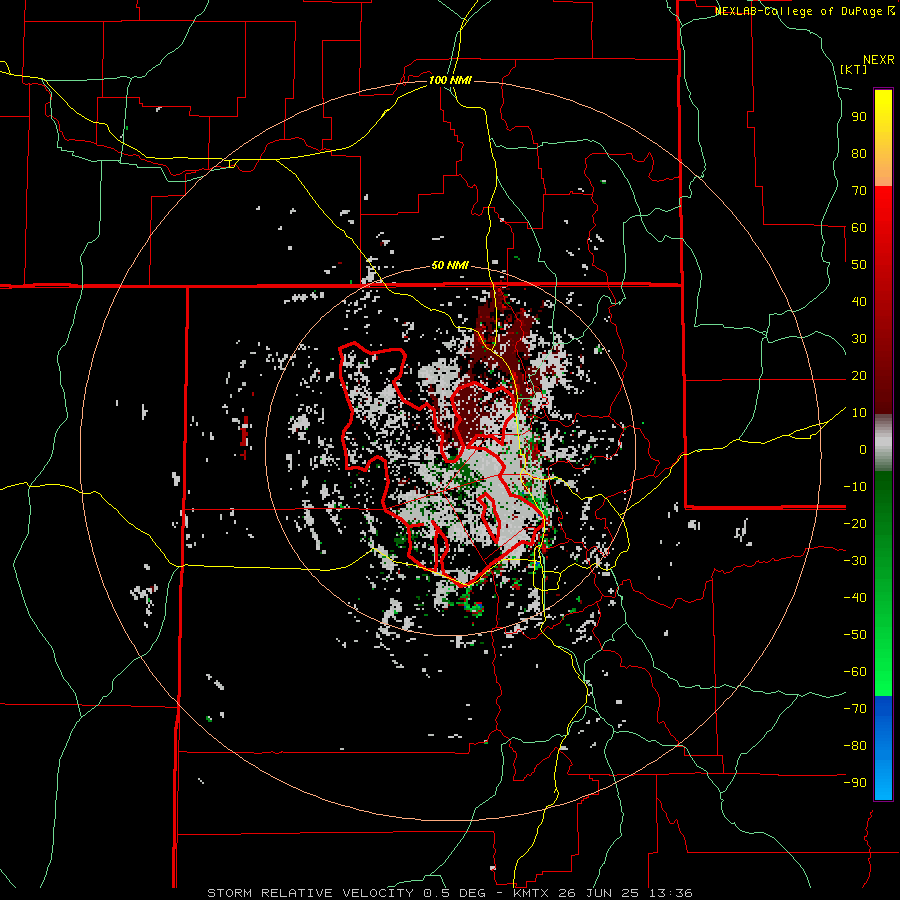
Task: Click the "40" value on the velocity scale
Action: point(859,301)
